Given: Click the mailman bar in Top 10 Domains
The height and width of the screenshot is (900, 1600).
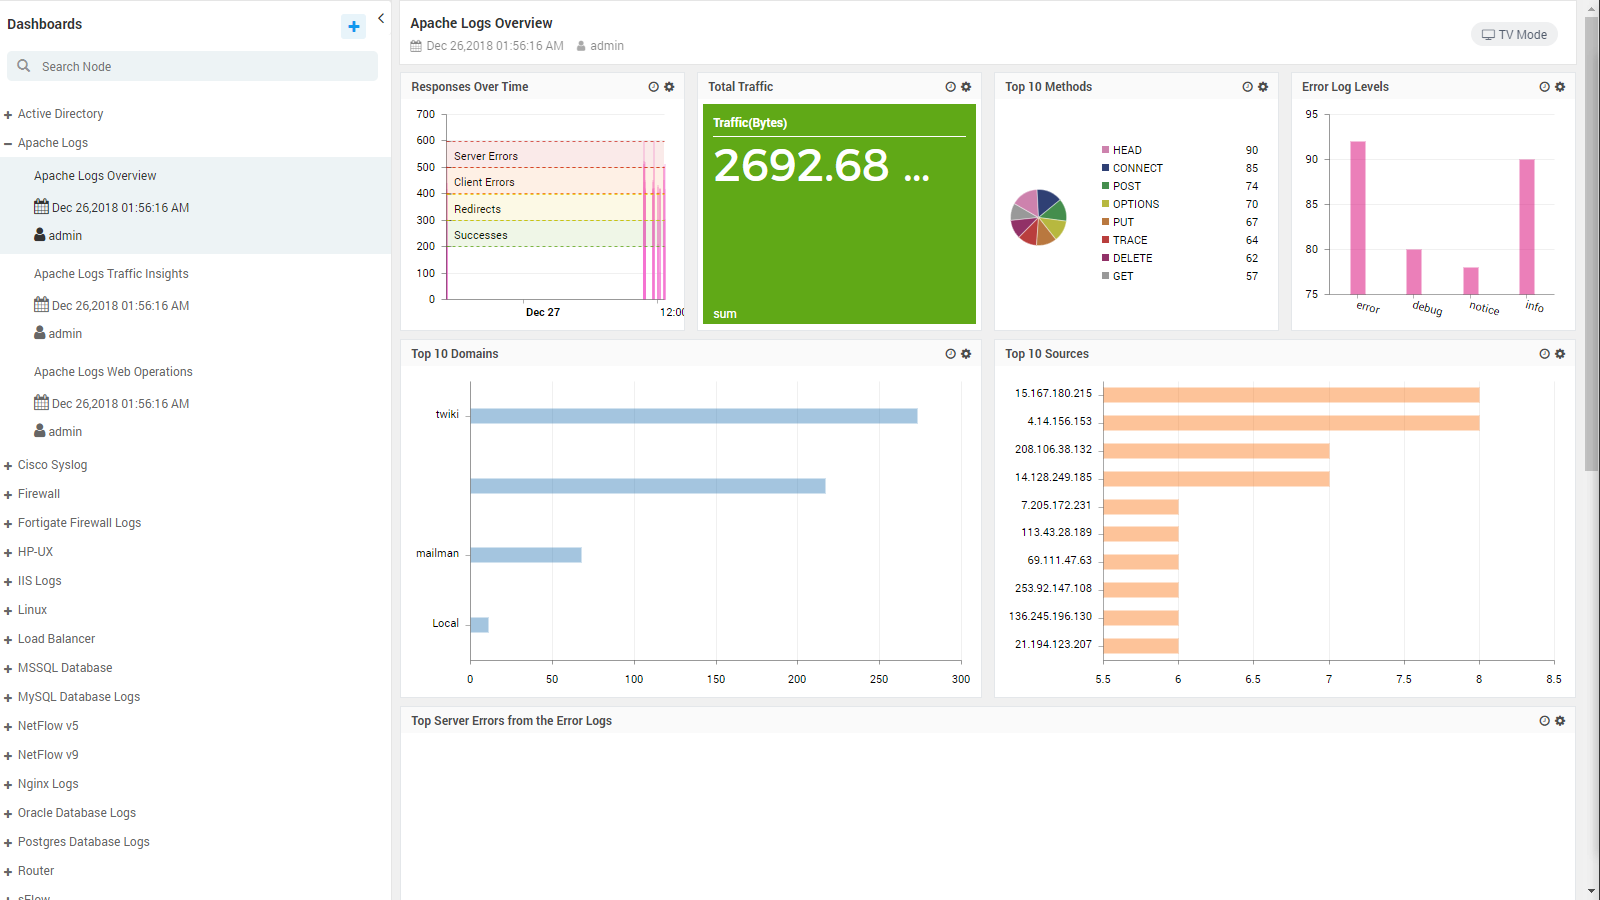Looking at the screenshot, I should 526,555.
